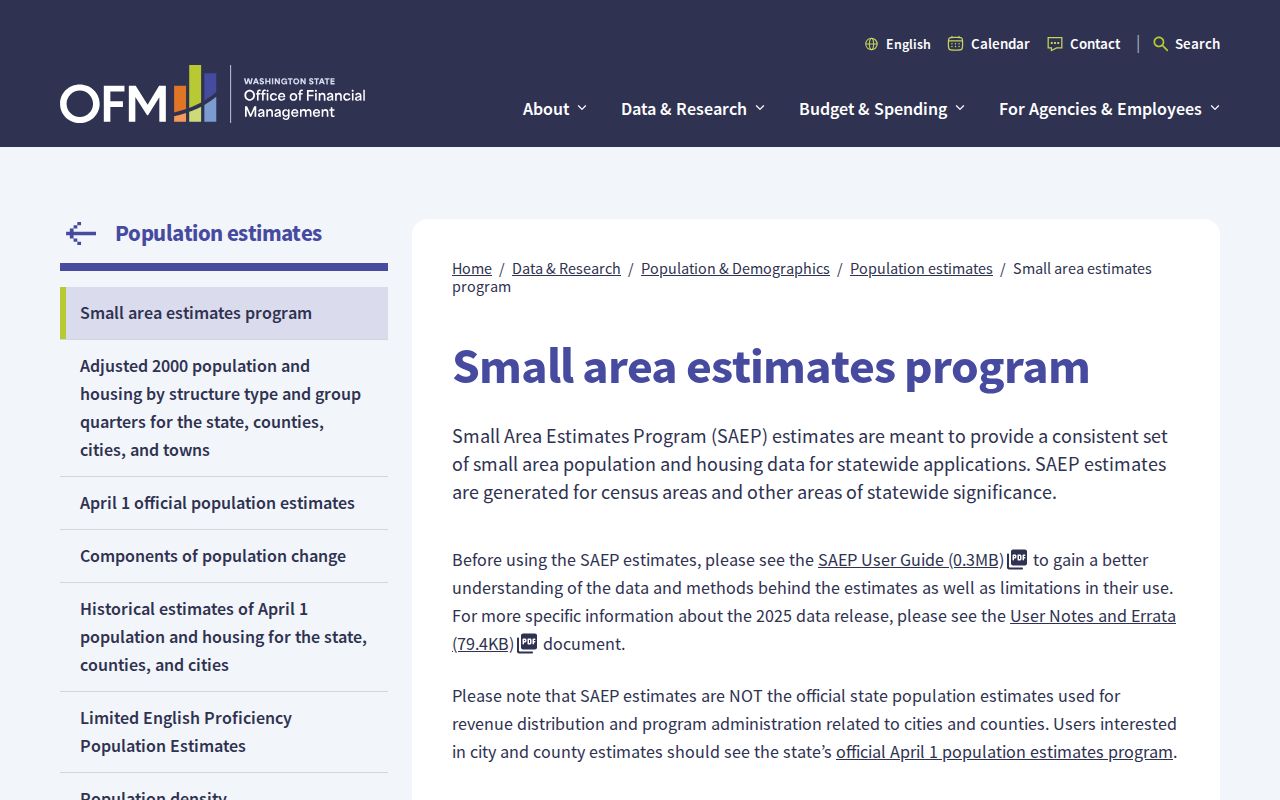The image size is (1280, 800).
Task: Open official April 1 population estimates program link
Action: (1004, 752)
